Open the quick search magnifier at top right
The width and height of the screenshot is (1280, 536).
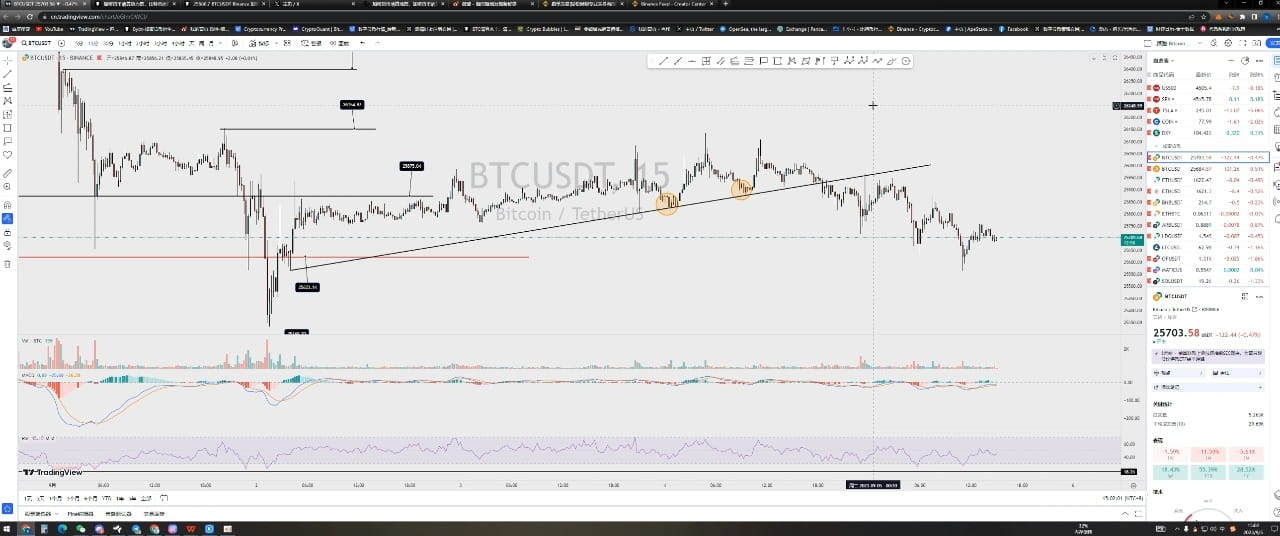(1213, 43)
